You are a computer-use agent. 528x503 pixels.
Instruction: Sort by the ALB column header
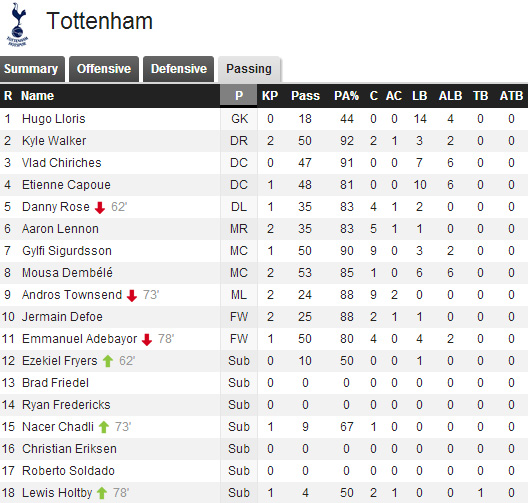[450, 96]
